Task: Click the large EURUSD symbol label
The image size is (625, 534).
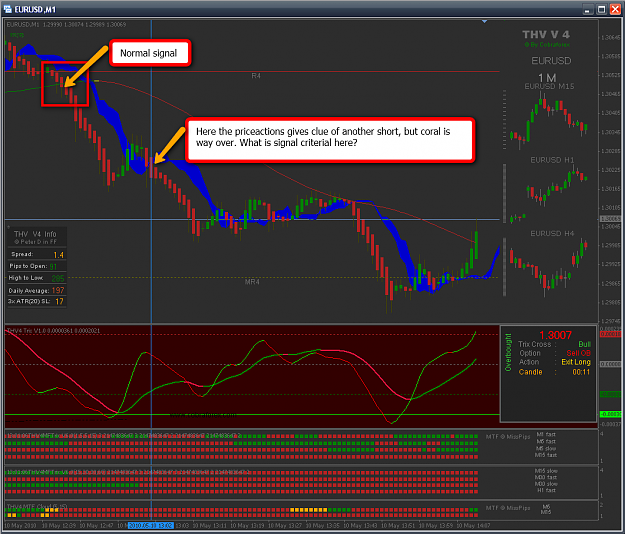Action: coord(551,61)
